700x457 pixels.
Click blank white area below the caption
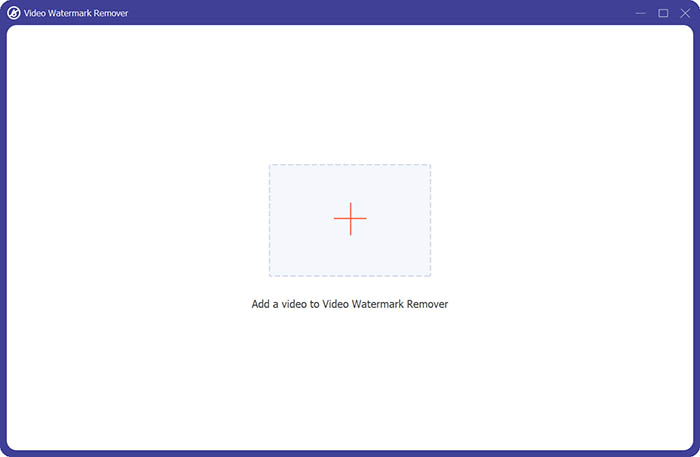[x=350, y=380]
